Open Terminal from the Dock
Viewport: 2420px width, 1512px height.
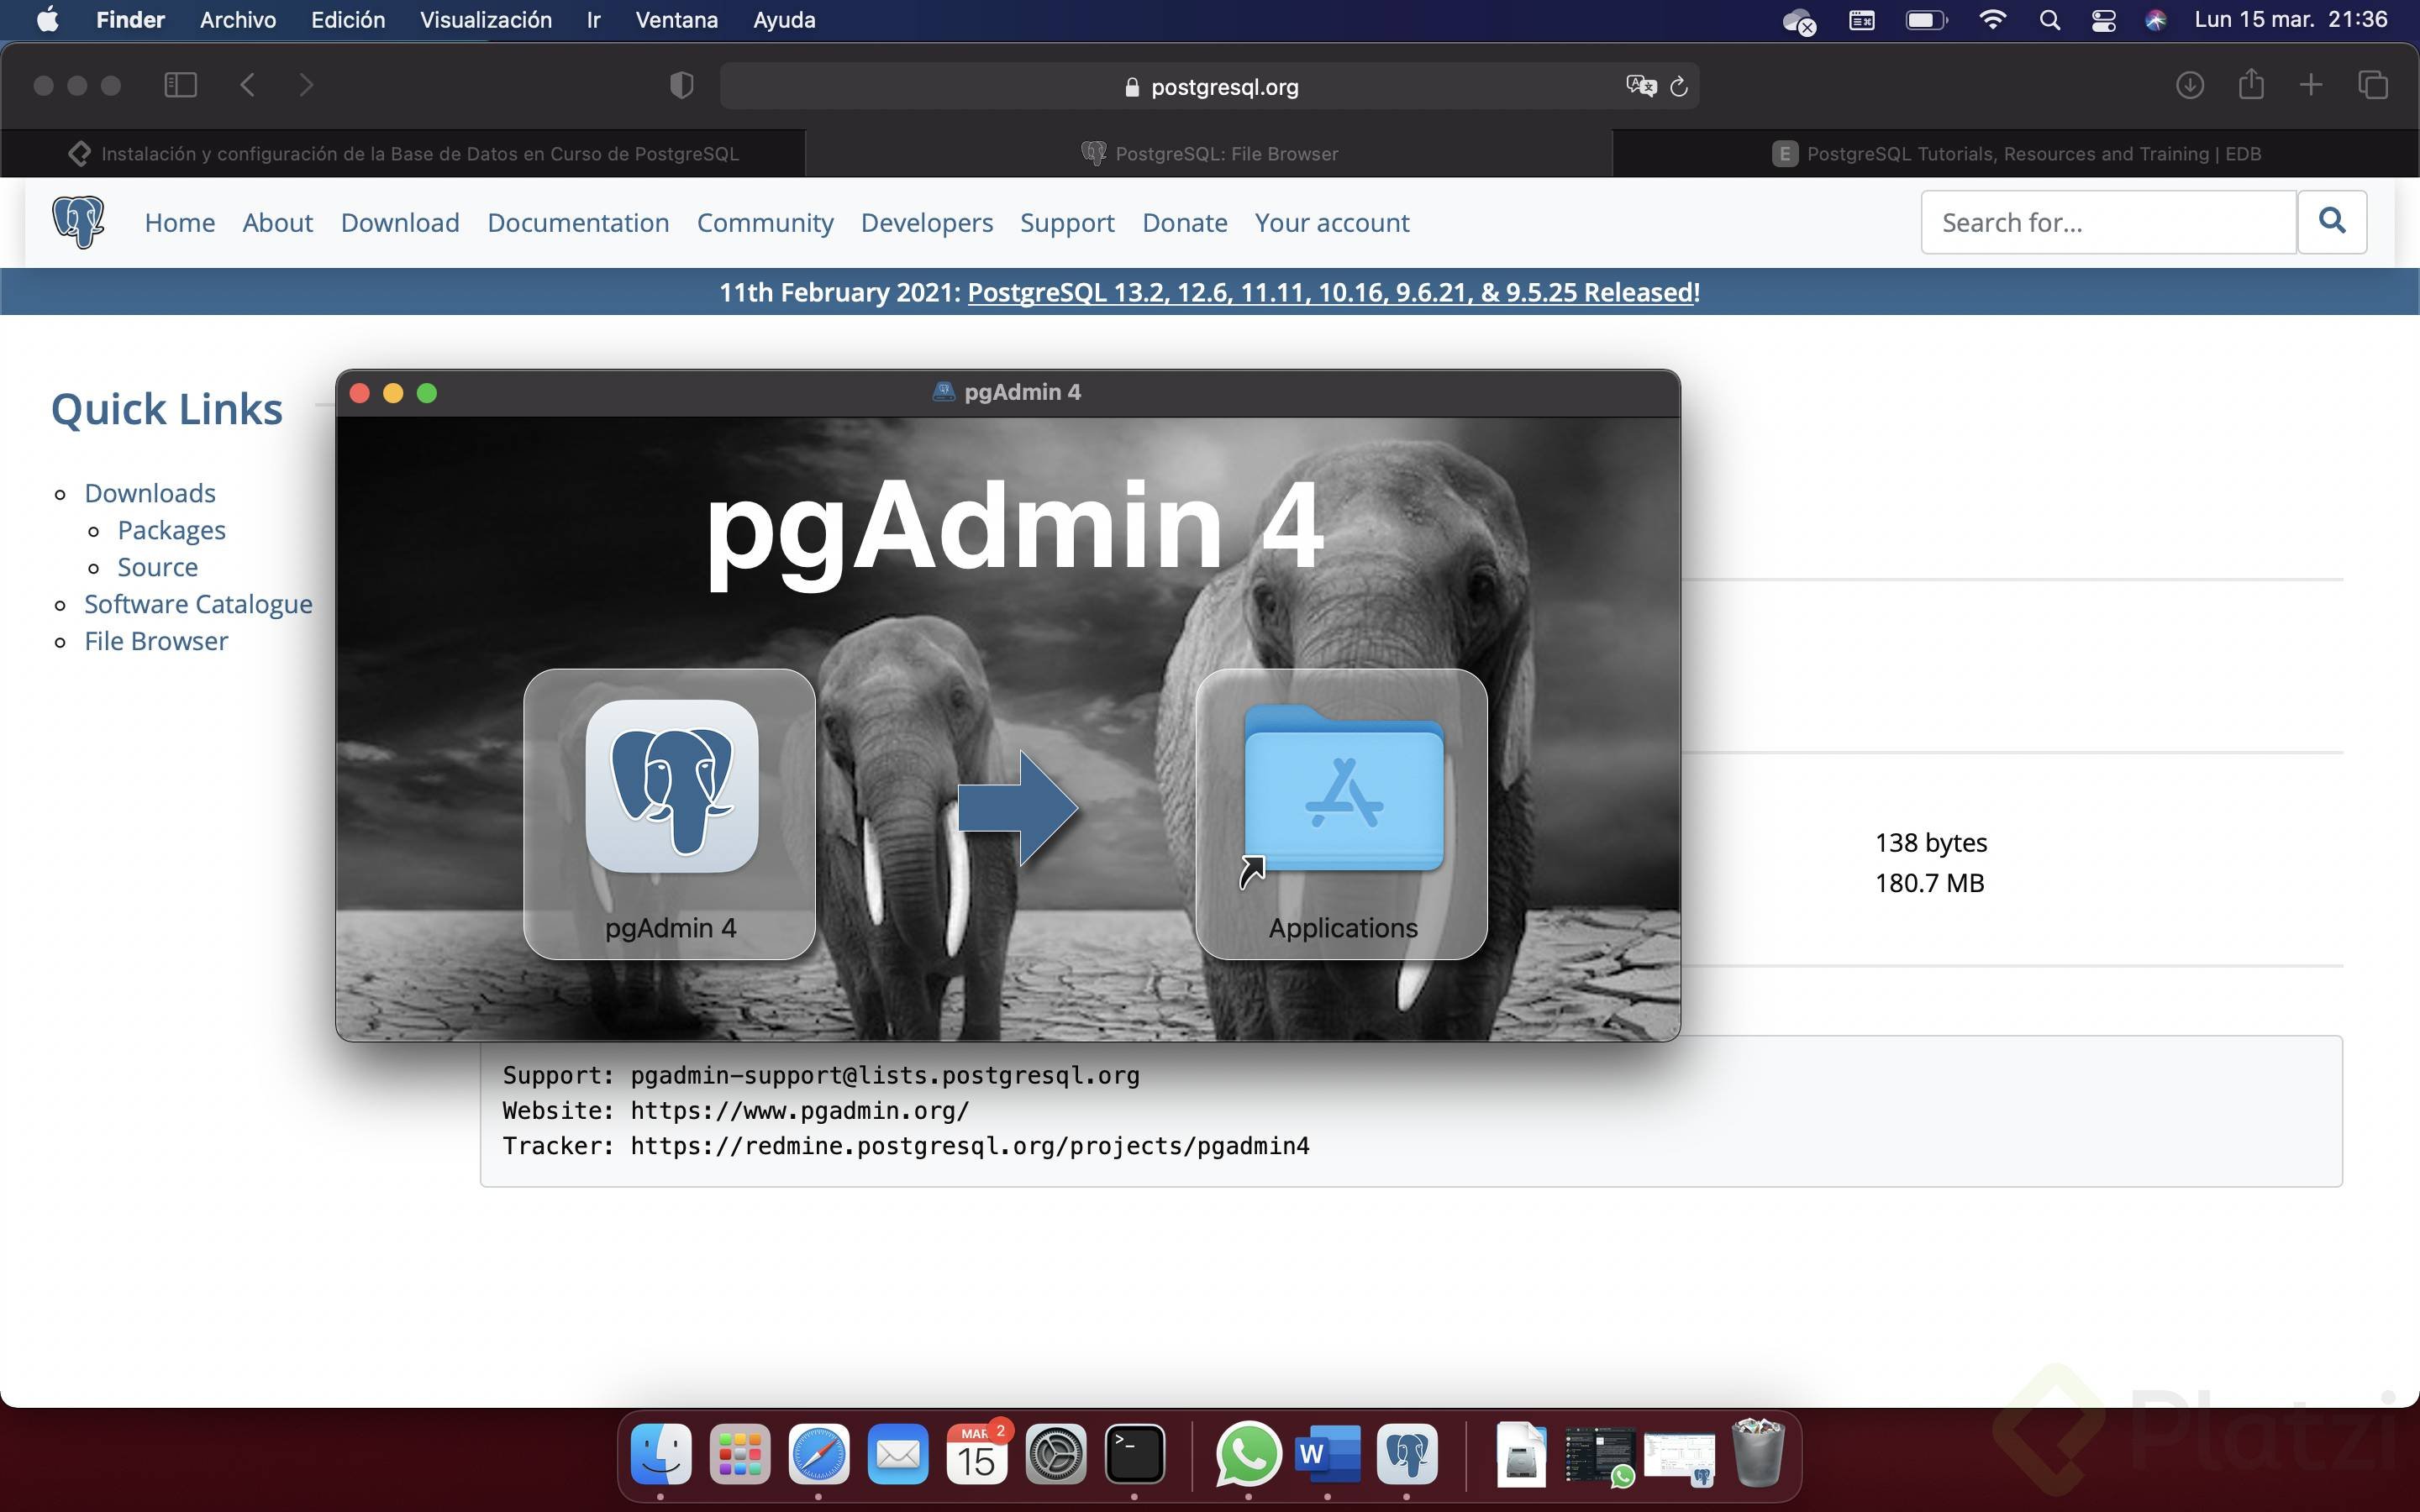(1135, 1454)
